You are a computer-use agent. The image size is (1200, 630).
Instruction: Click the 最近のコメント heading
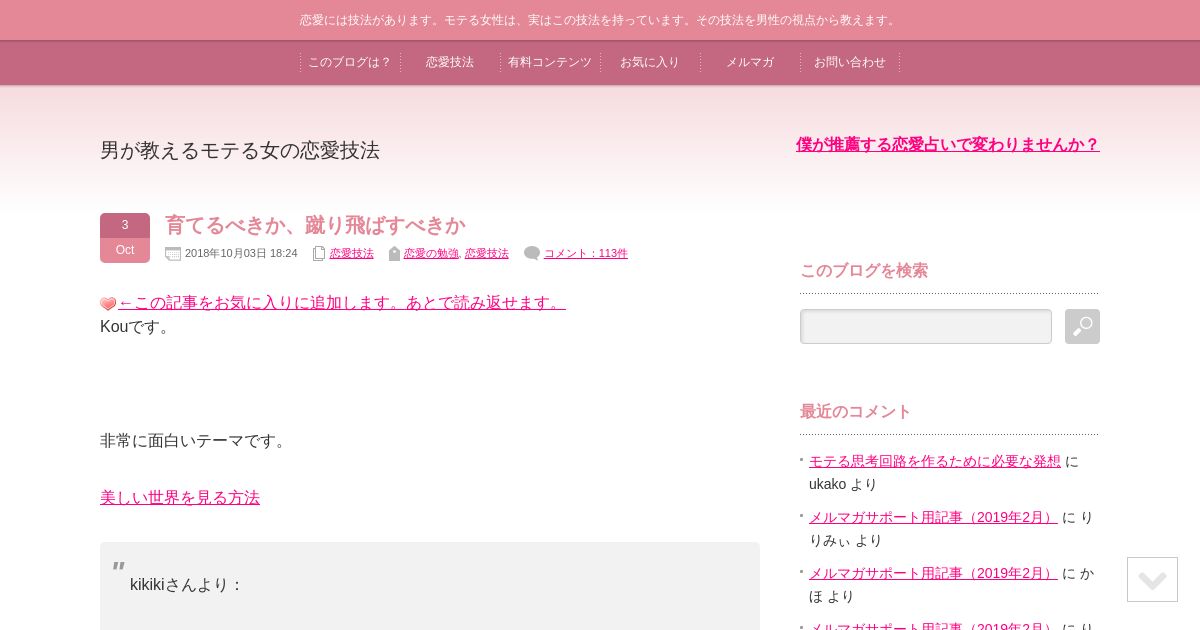click(856, 411)
